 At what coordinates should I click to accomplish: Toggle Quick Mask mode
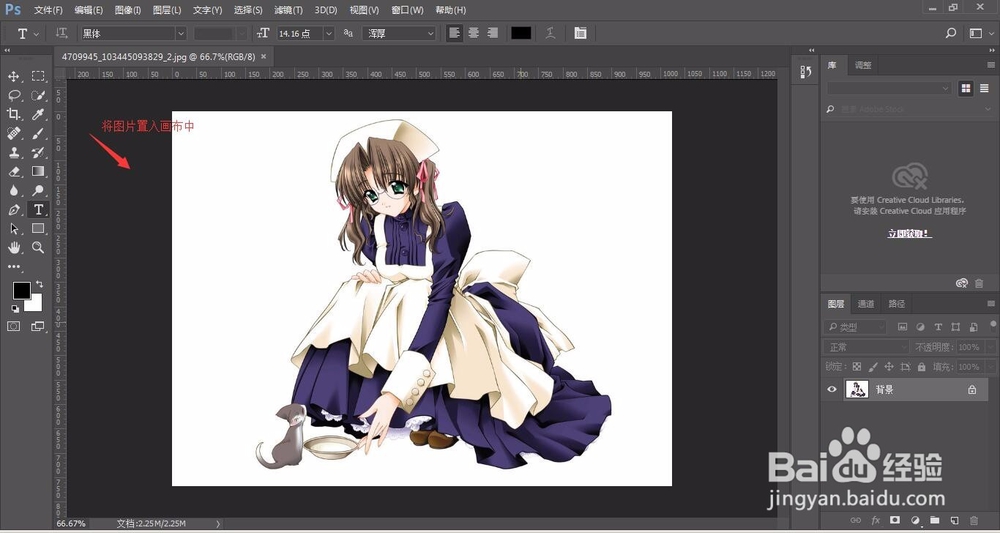13,326
